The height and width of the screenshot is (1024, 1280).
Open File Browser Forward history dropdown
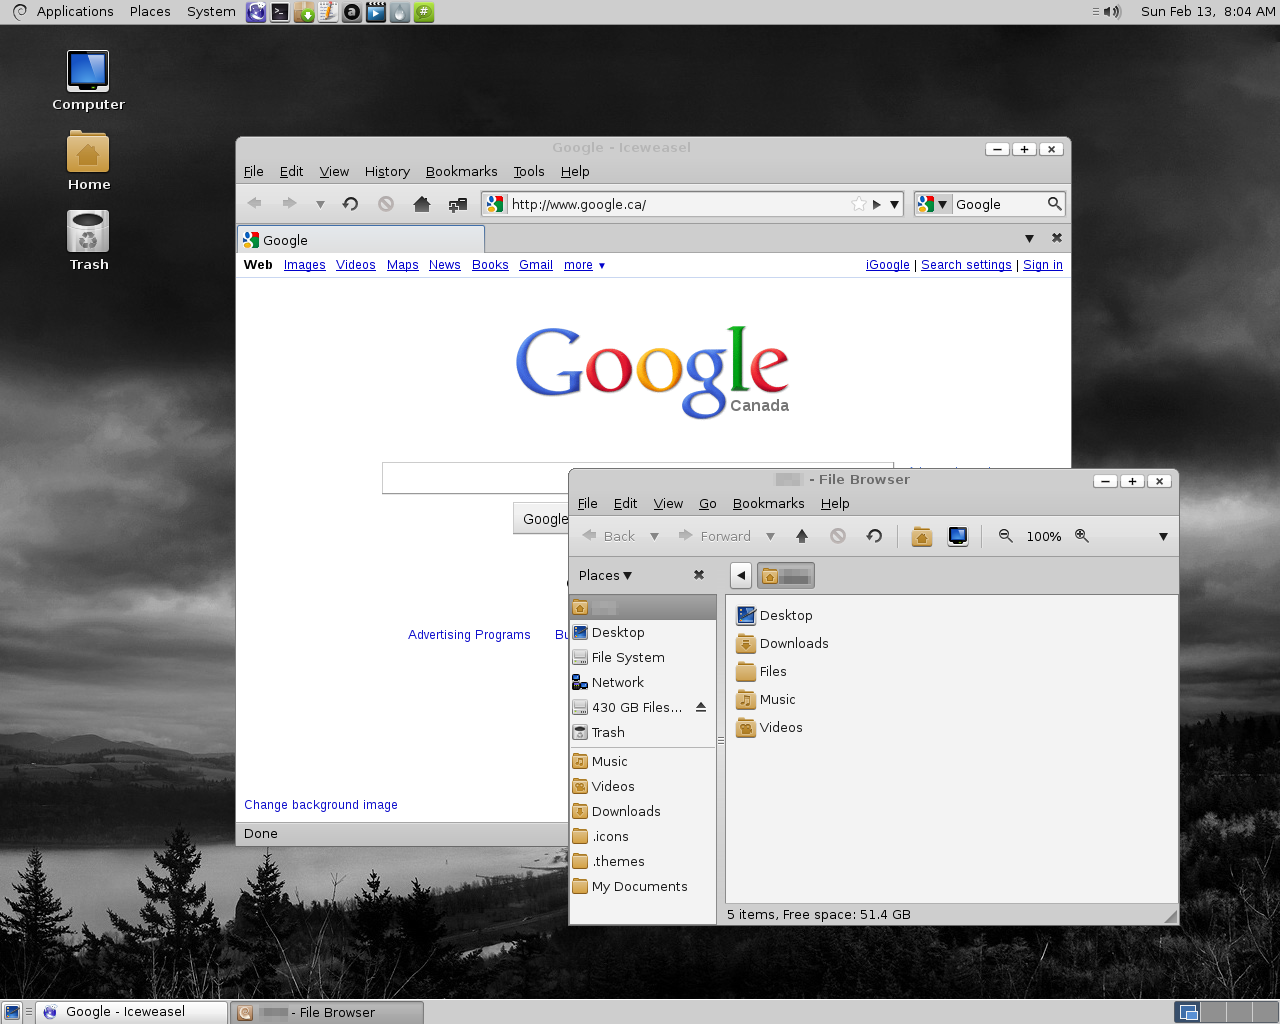(770, 537)
